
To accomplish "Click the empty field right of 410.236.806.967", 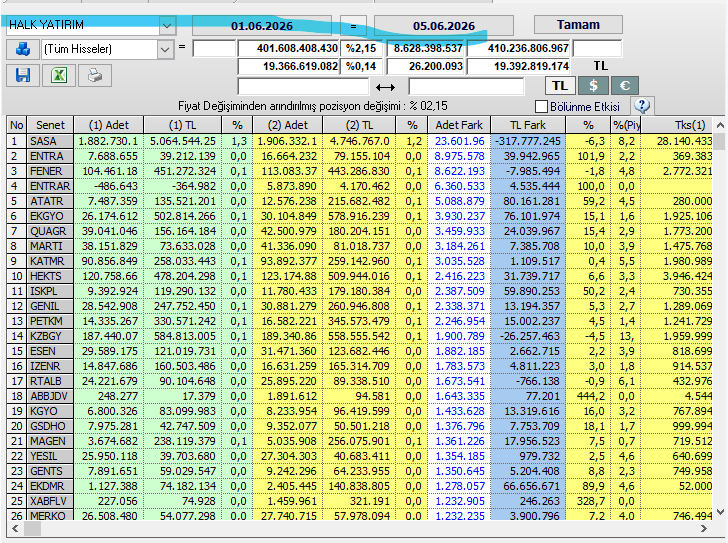I will 597,48.
